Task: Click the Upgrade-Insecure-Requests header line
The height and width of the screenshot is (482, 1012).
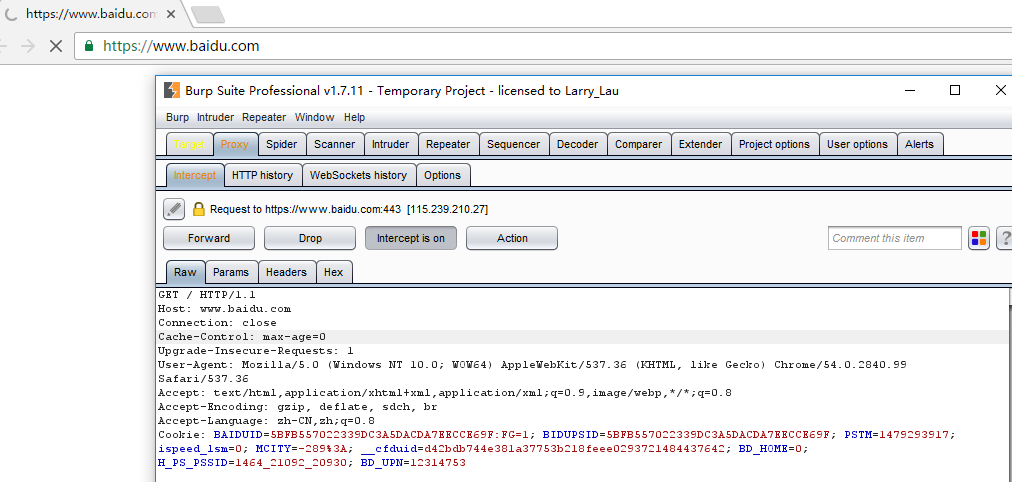Action: 256,351
